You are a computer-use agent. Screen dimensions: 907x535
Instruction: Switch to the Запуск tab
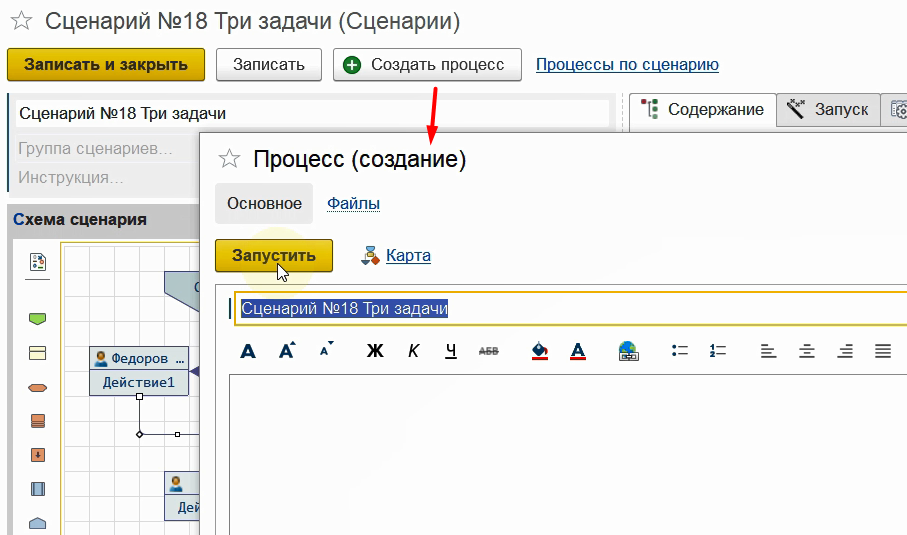(x=829, y=109)
